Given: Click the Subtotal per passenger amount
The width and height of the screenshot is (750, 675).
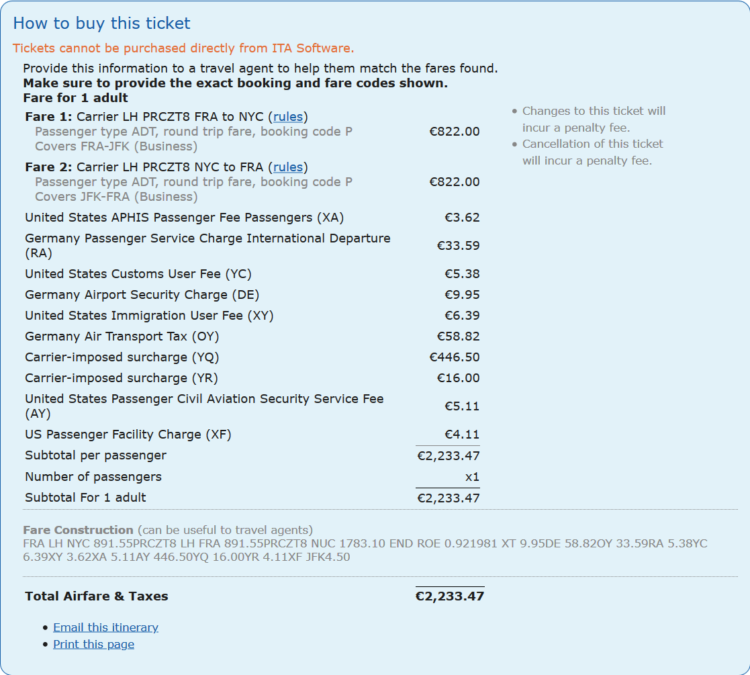Looking at the screenshot, I should pos(448,455).
